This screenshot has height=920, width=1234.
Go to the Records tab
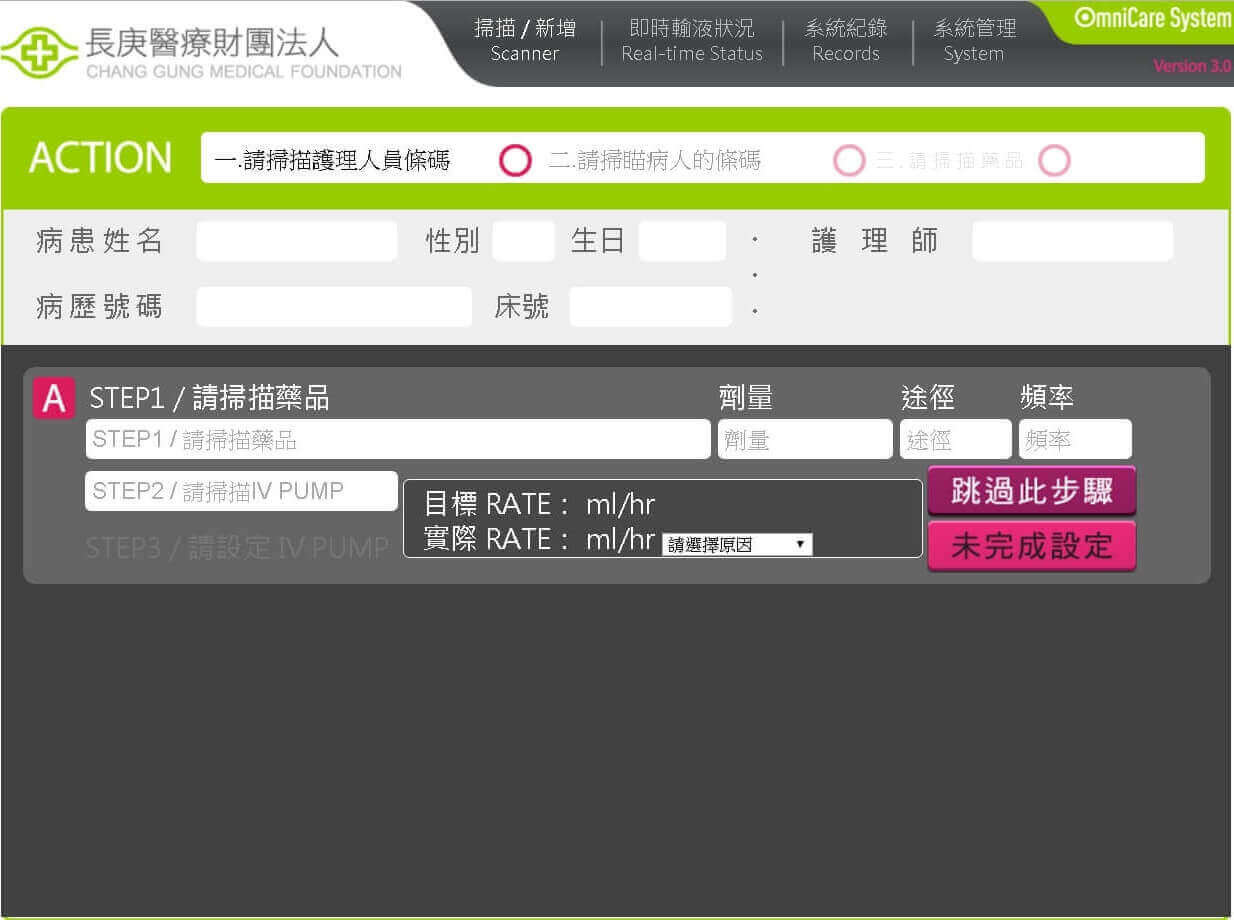pos(845,41)
